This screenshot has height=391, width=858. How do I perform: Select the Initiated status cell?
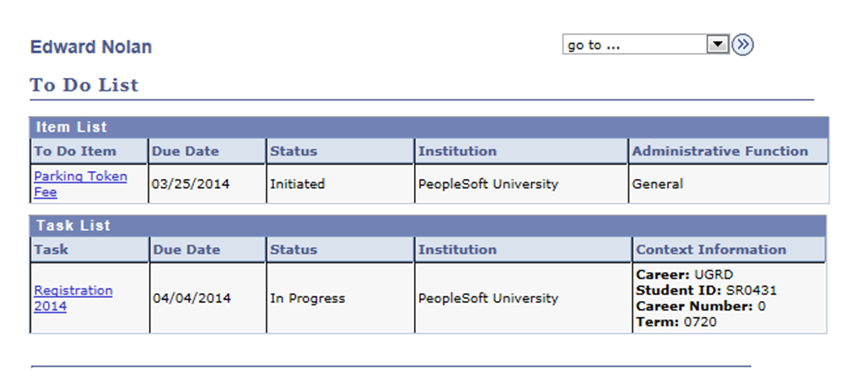coord(340,184)
